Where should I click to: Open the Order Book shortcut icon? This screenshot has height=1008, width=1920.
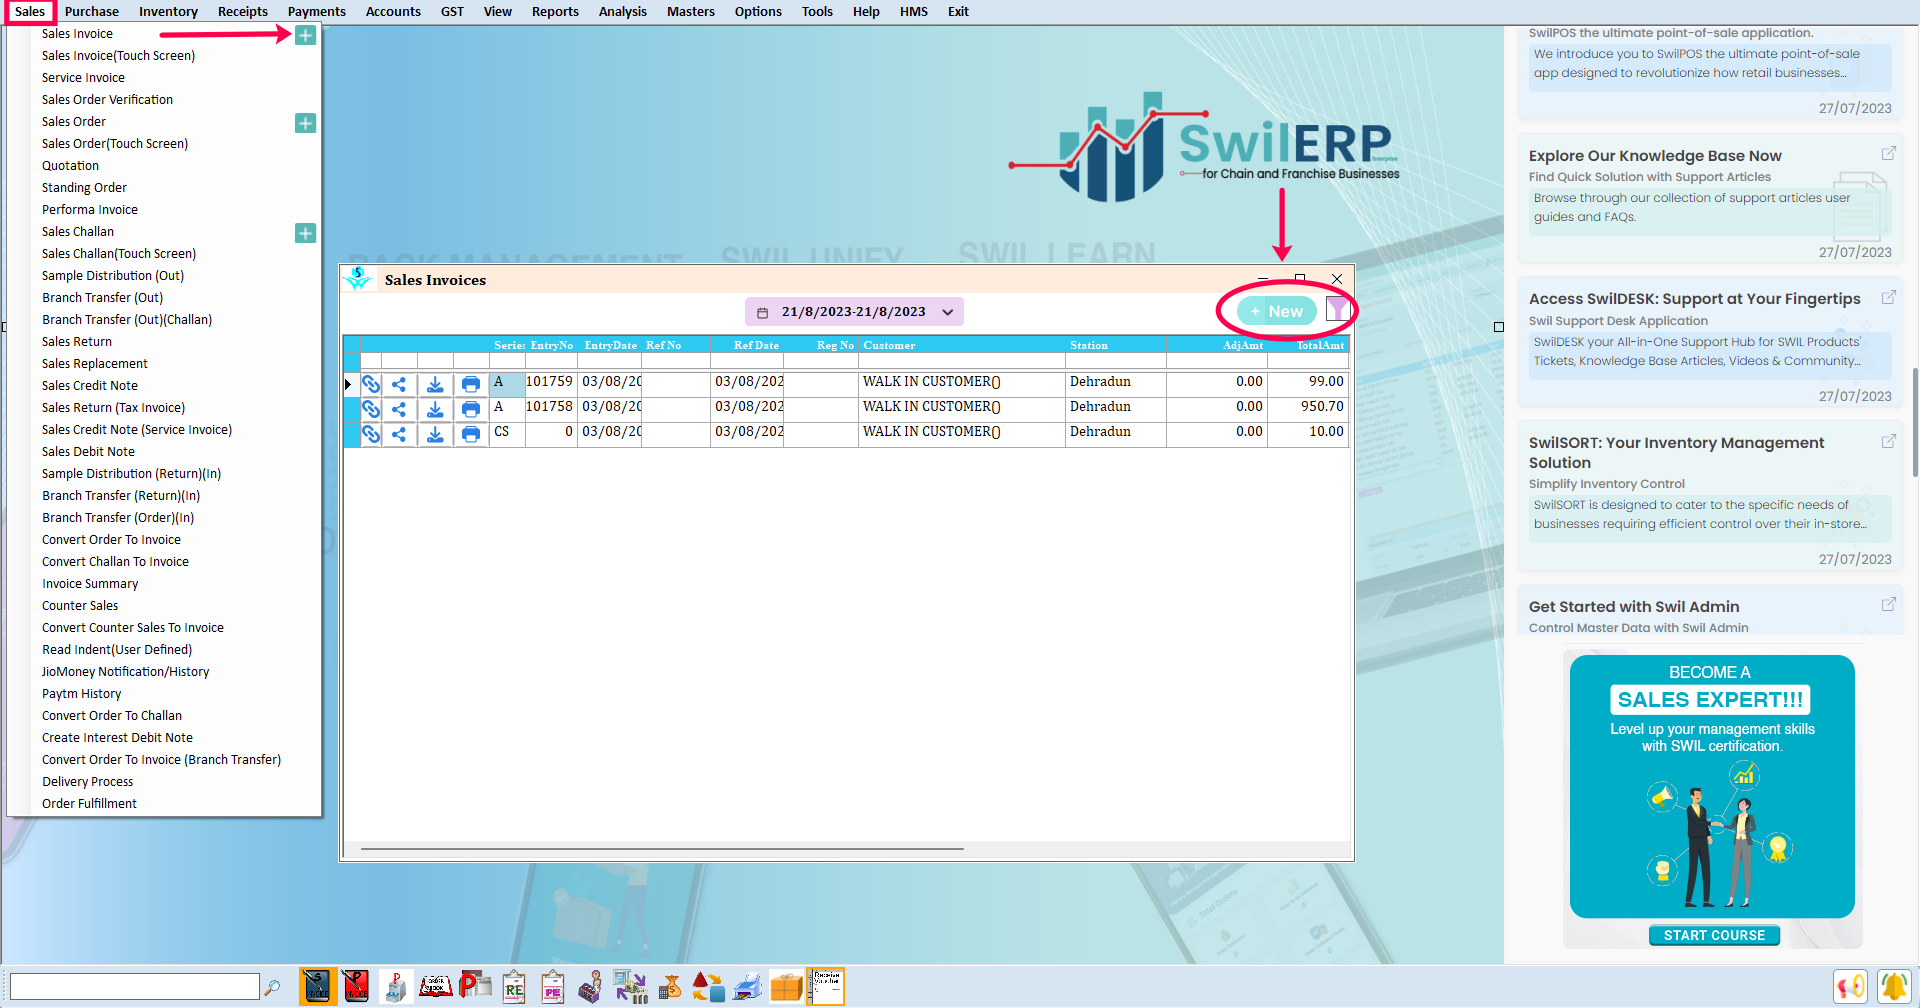(x=435, y=986)
